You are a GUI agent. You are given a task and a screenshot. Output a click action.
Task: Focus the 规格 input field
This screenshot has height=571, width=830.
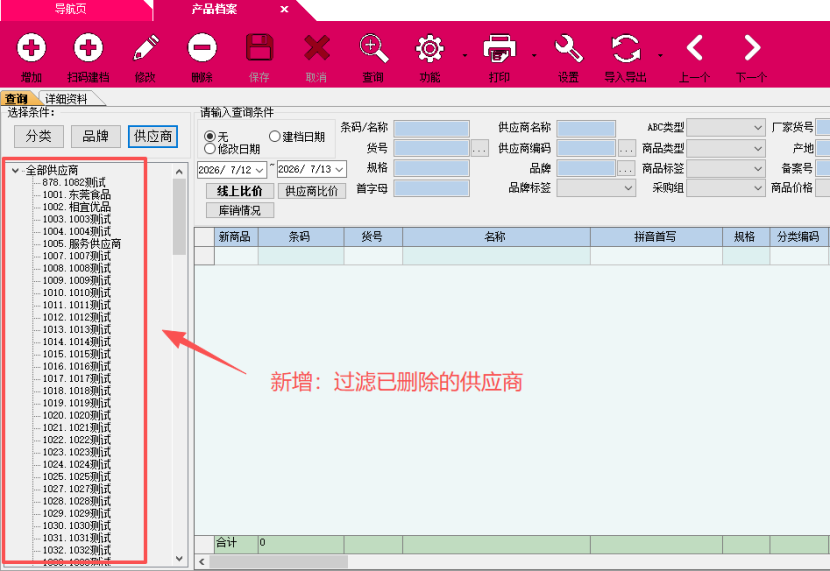tap(431, 168)
